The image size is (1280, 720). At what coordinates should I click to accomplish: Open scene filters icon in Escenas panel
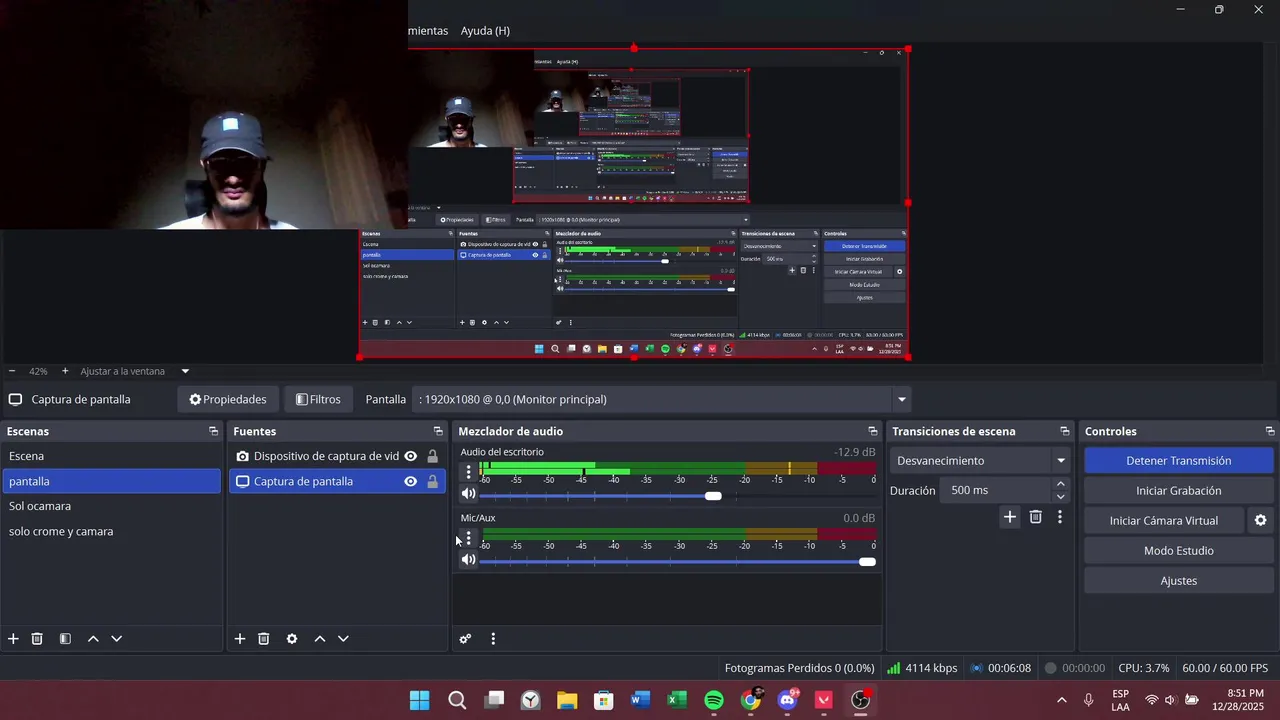click(65, 639)
